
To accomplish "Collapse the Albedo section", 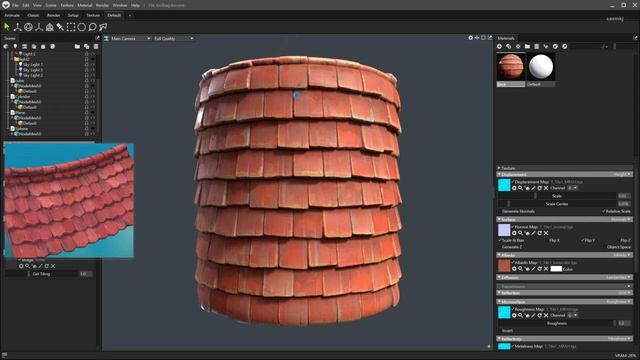I will click(x=499, y=255).
